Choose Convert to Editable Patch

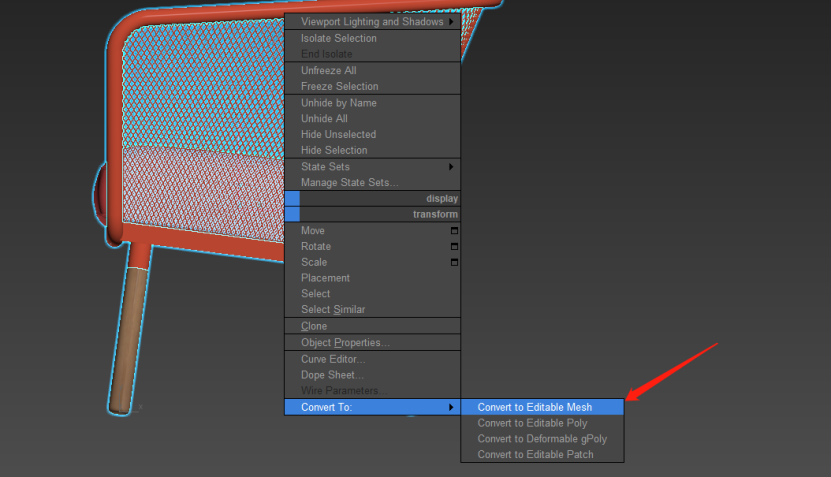pos(542,455)
